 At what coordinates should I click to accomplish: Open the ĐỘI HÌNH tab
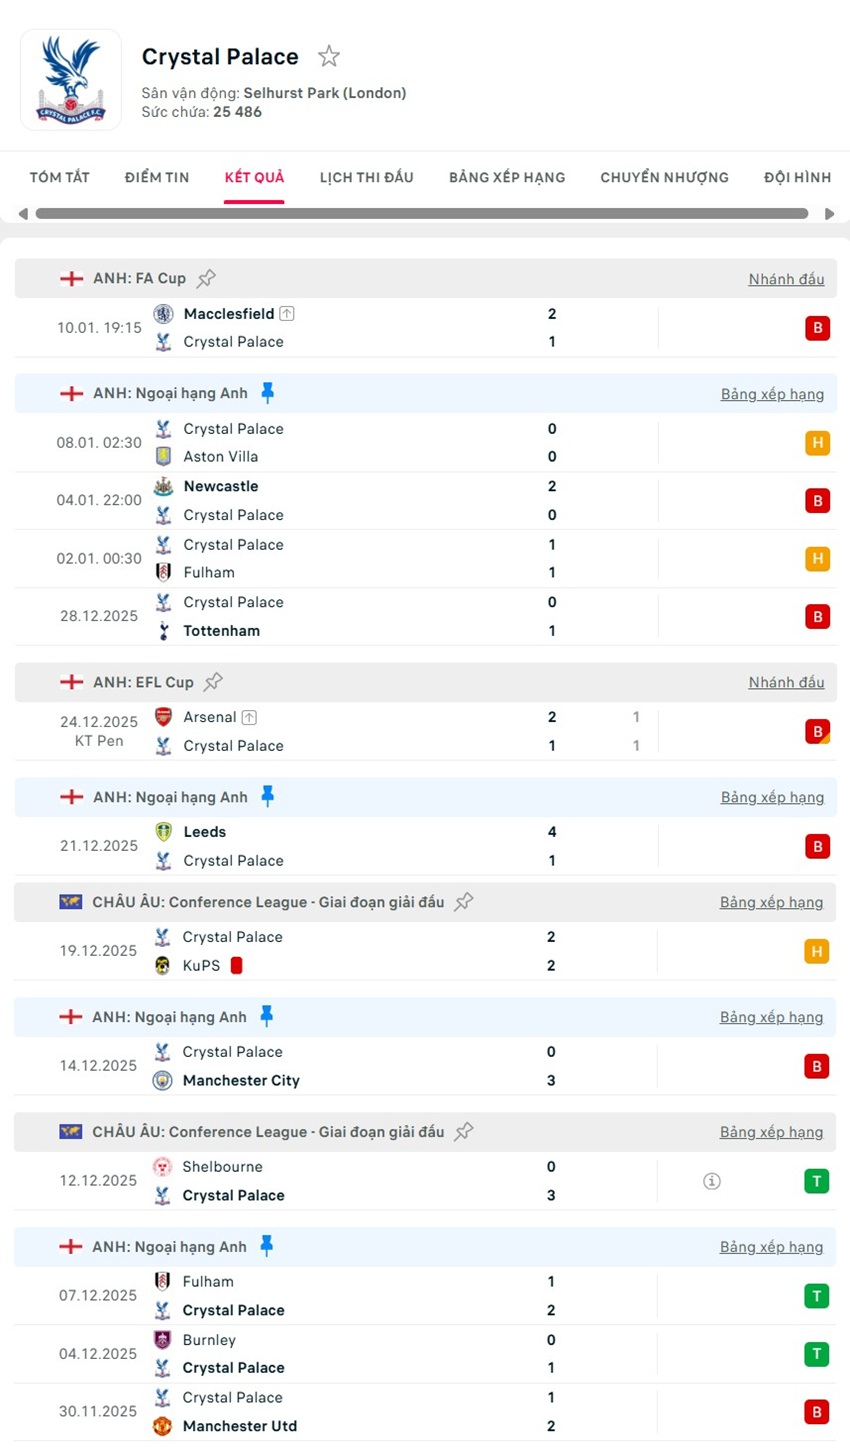click(x=797, y=177)
